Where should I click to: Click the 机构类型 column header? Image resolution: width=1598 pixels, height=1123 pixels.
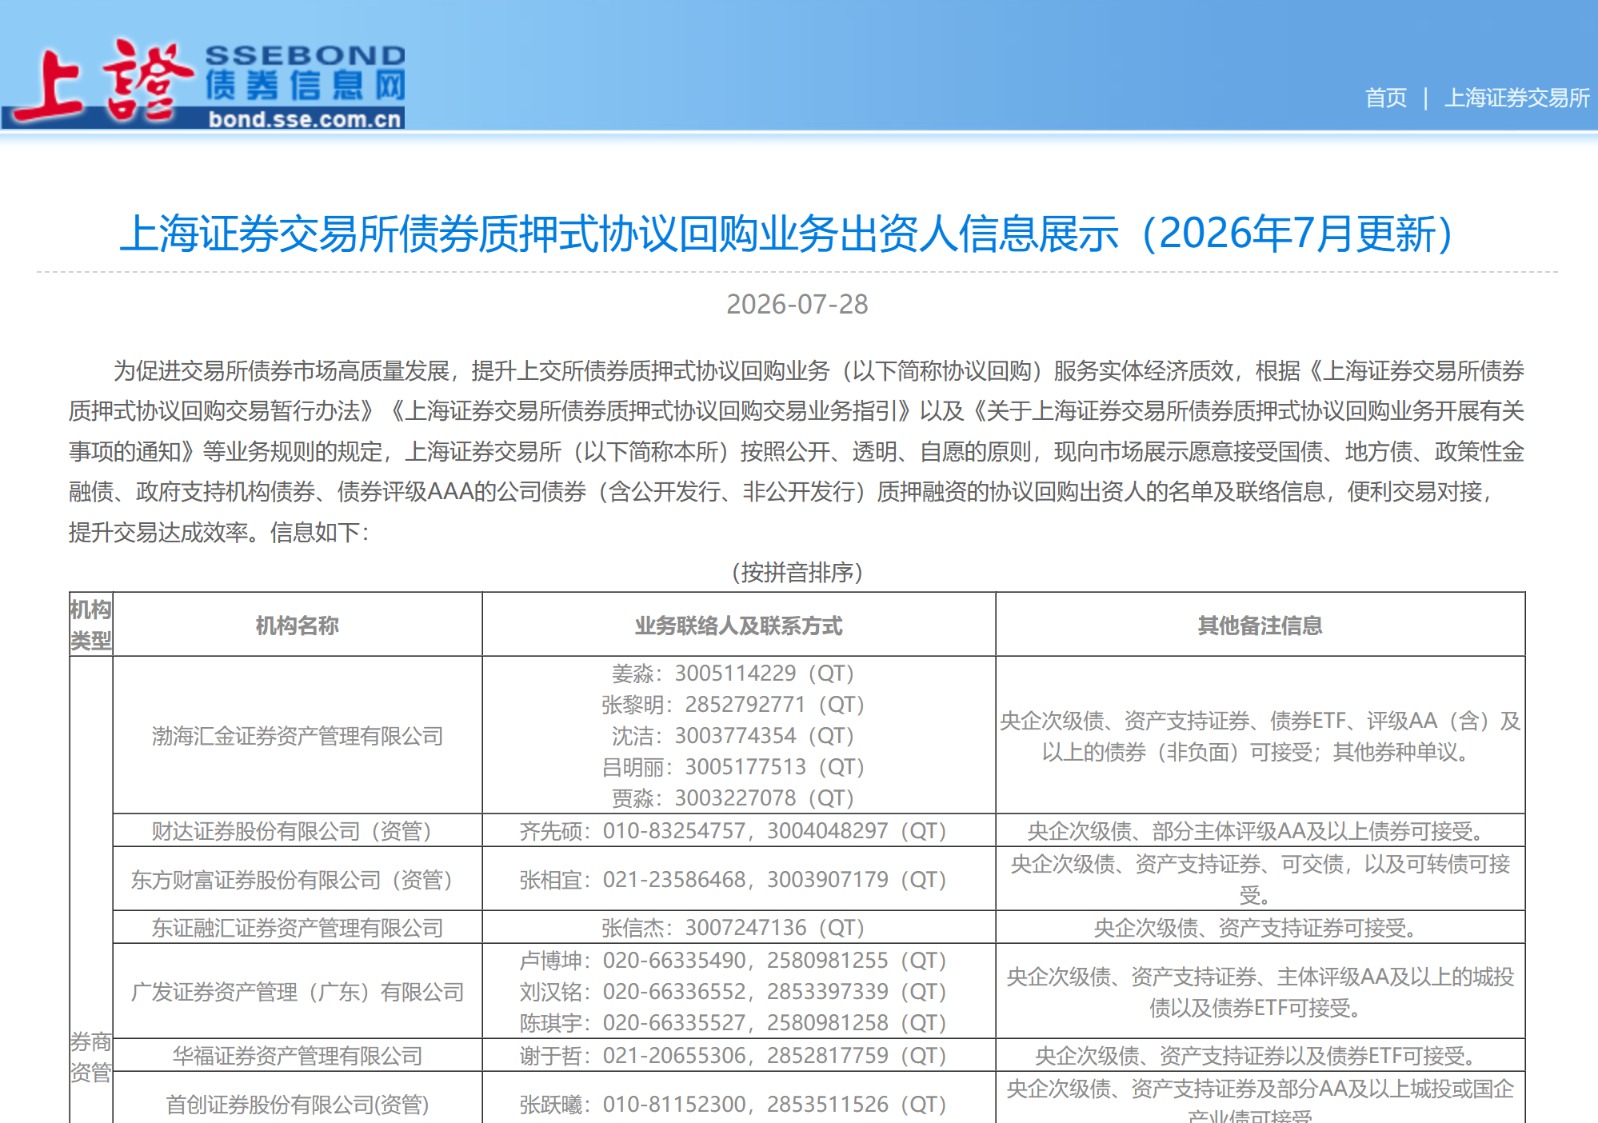click(91, 625)
